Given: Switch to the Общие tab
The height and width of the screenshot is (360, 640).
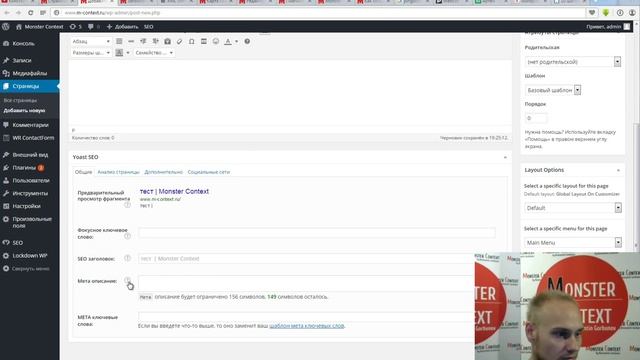Looking at the screenshot, I should (x=83, y=172).
